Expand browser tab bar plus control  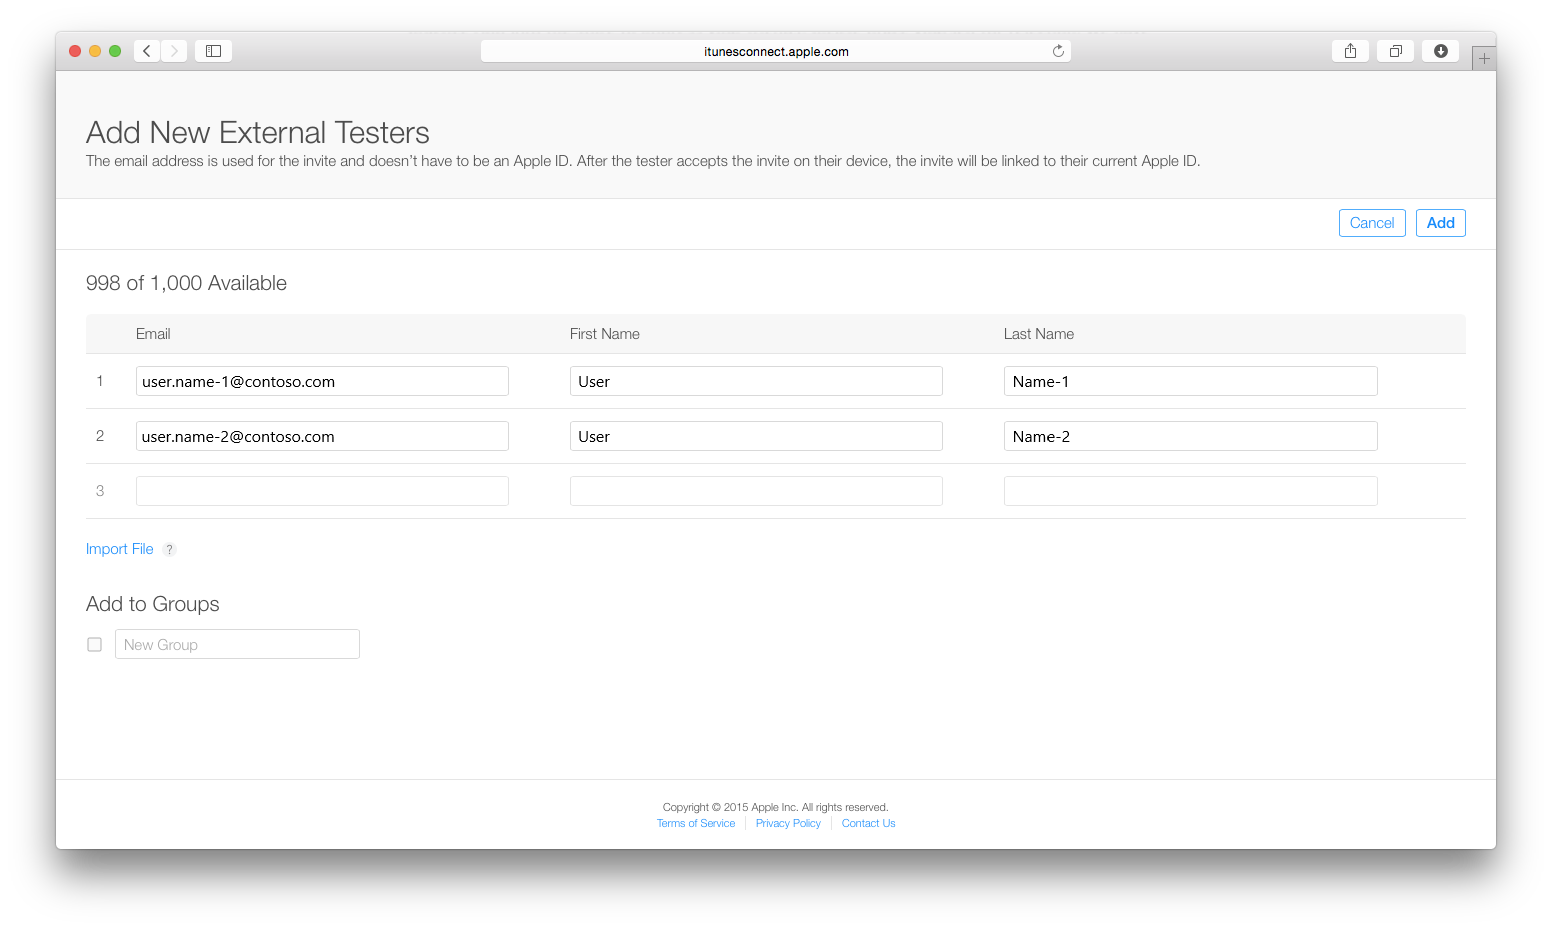point(1484,57)
